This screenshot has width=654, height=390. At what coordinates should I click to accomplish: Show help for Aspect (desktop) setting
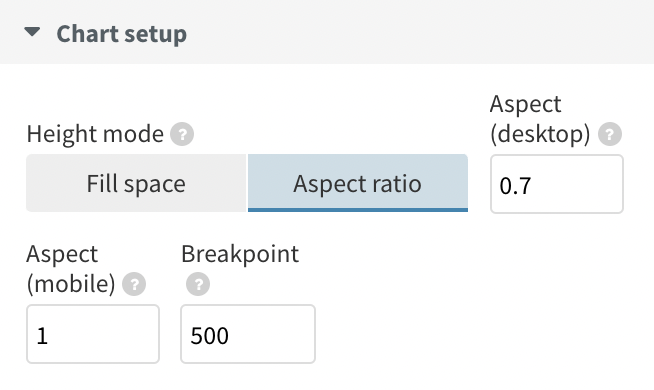pos(610,134)
